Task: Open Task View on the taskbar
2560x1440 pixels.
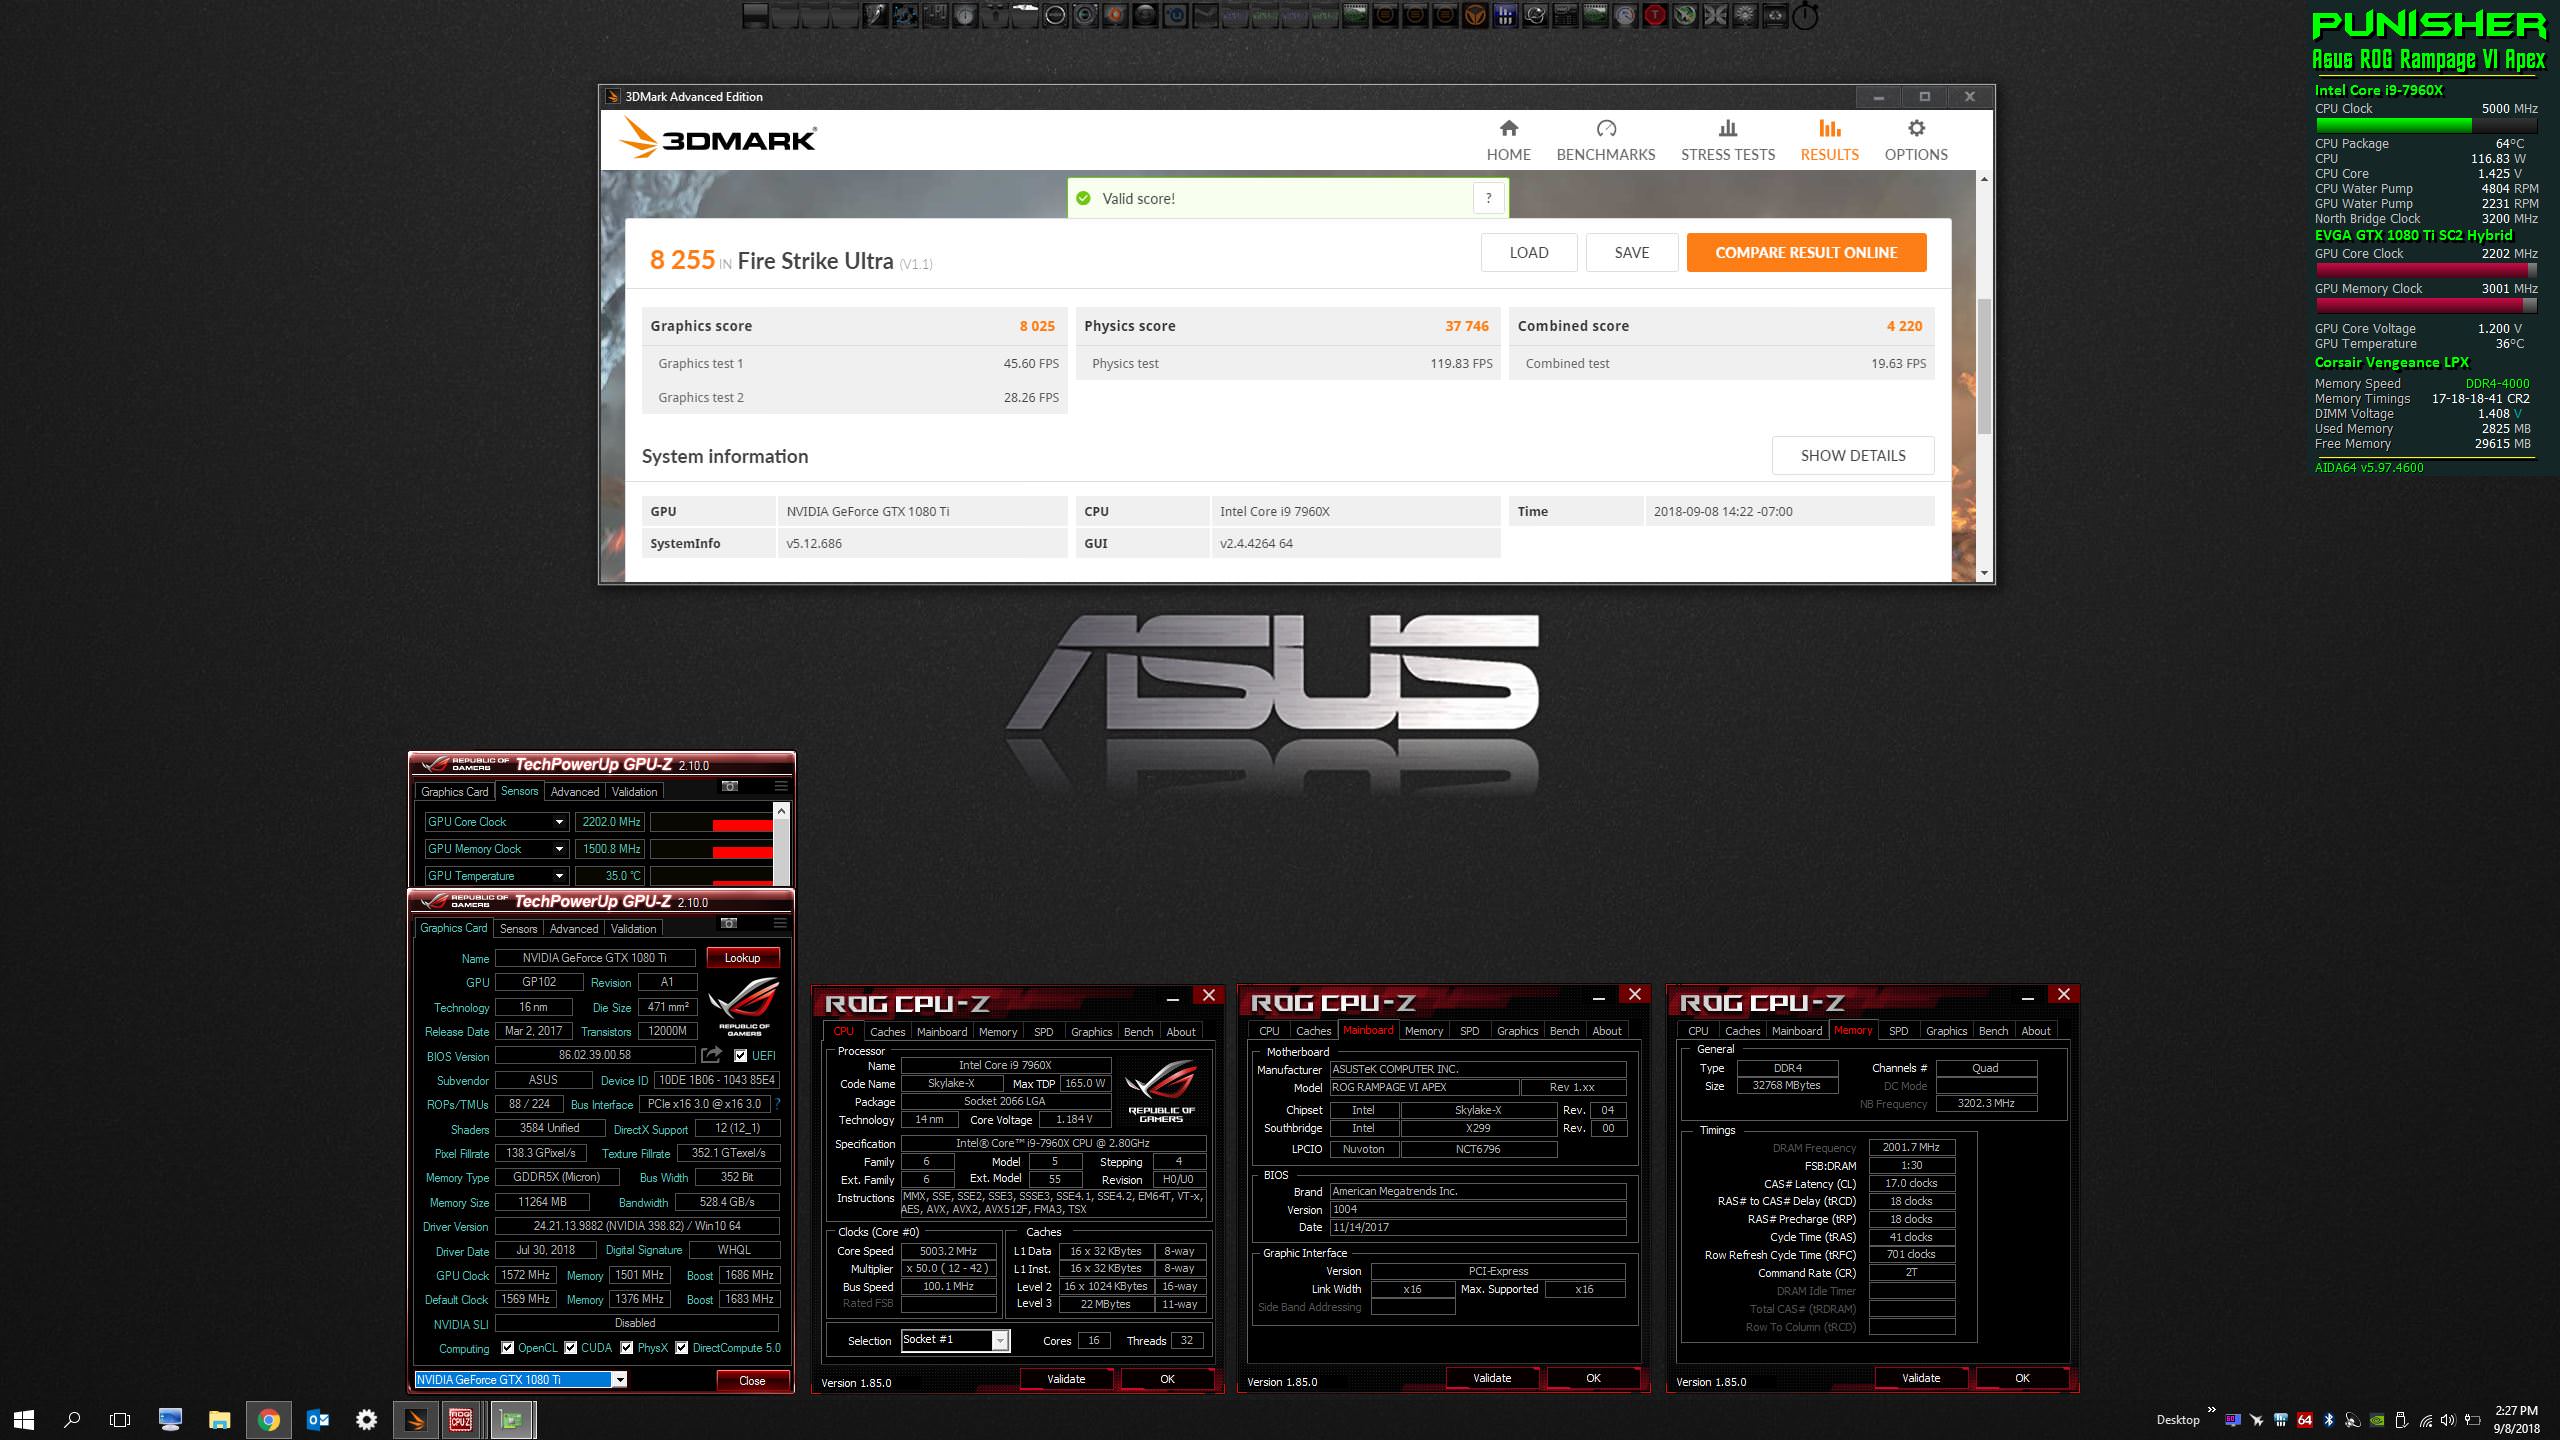Action: point(120,1420)
